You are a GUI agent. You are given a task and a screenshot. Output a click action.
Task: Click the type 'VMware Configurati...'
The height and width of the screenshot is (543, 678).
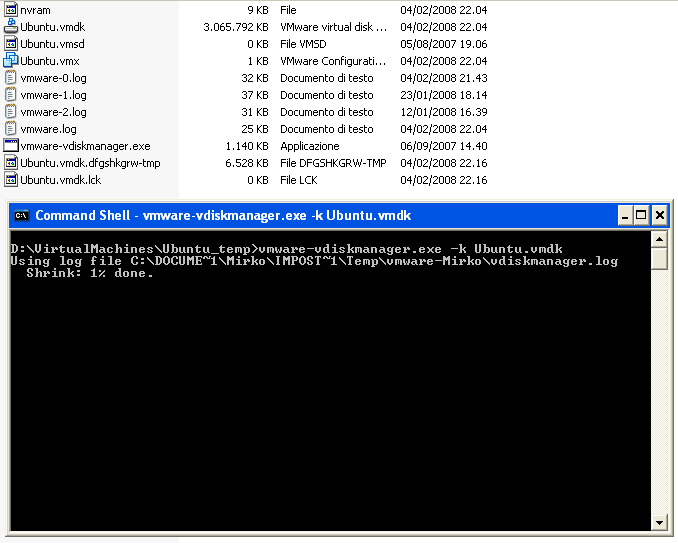[x=333, y=61]
